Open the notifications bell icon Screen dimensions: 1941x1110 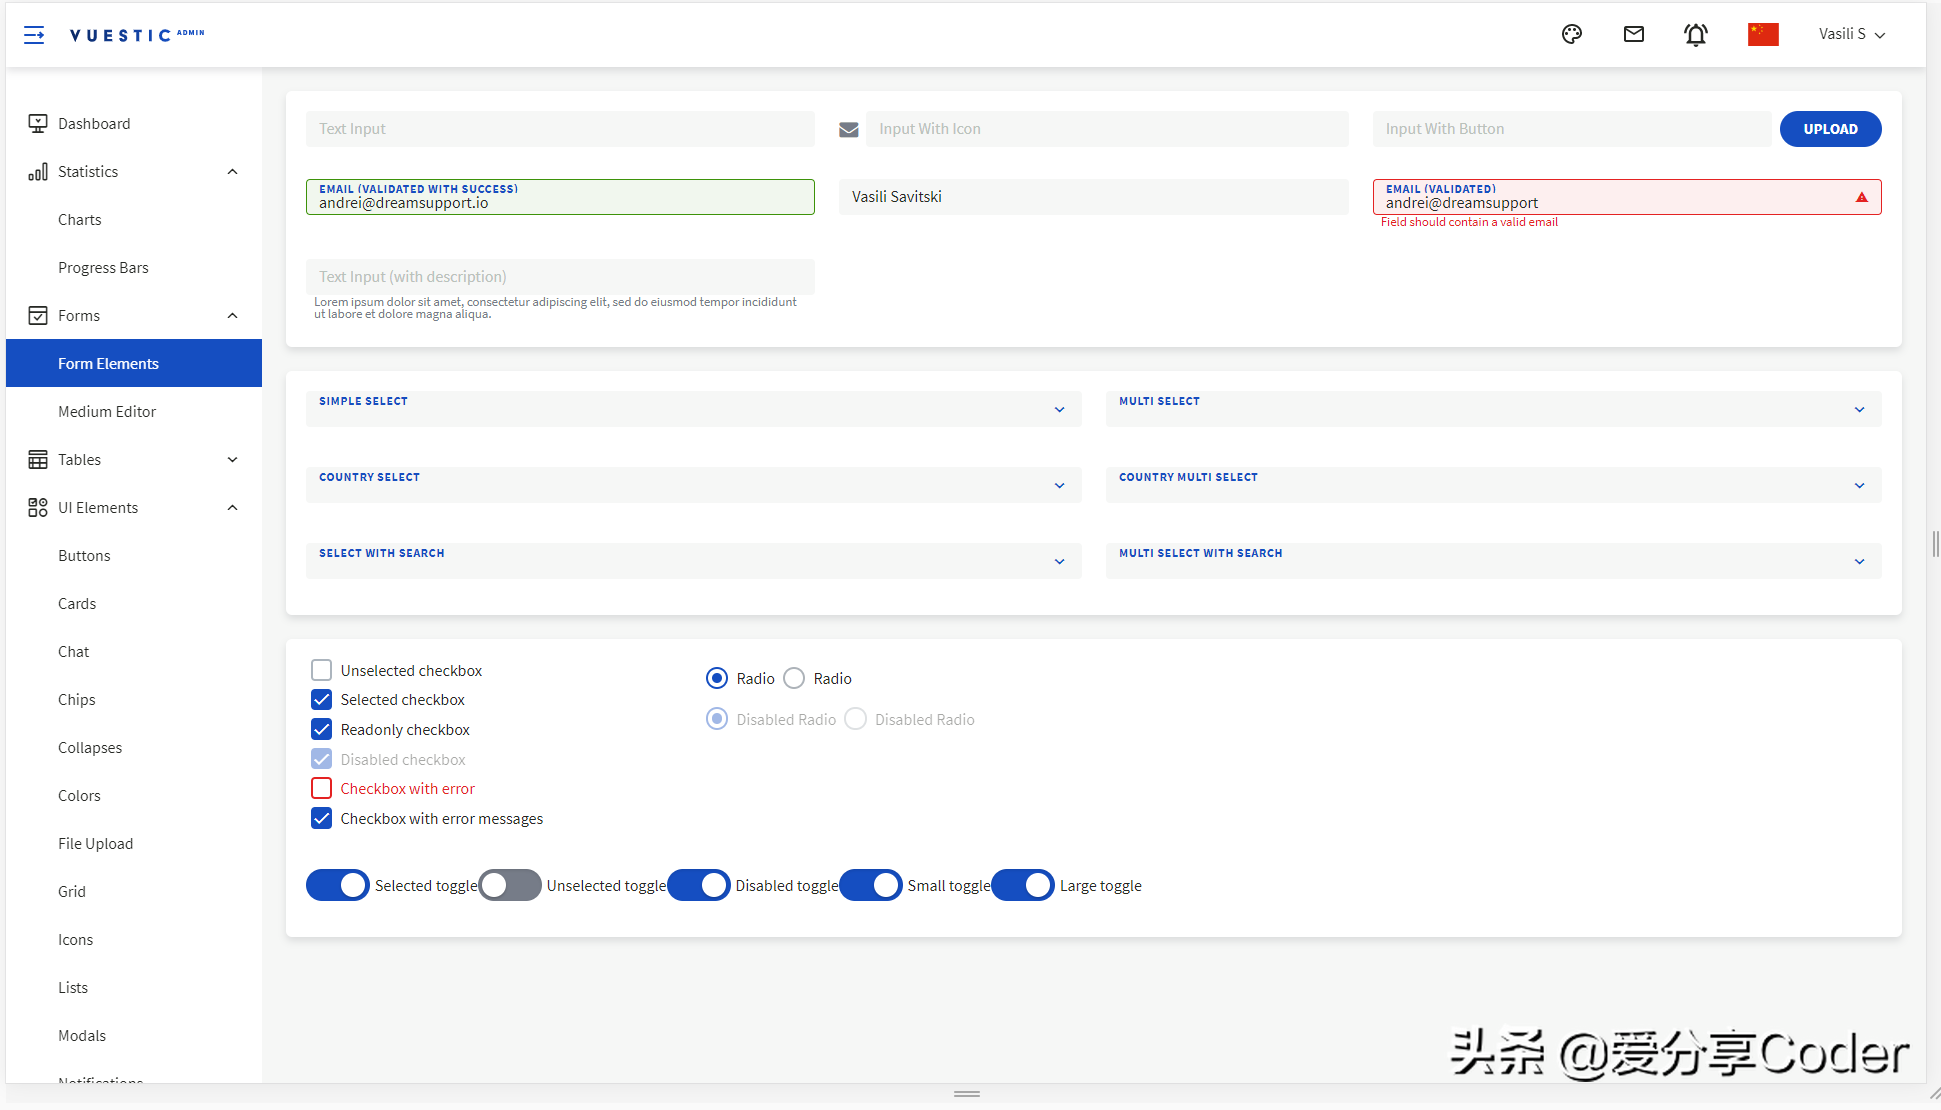(x=1696, y=35)
